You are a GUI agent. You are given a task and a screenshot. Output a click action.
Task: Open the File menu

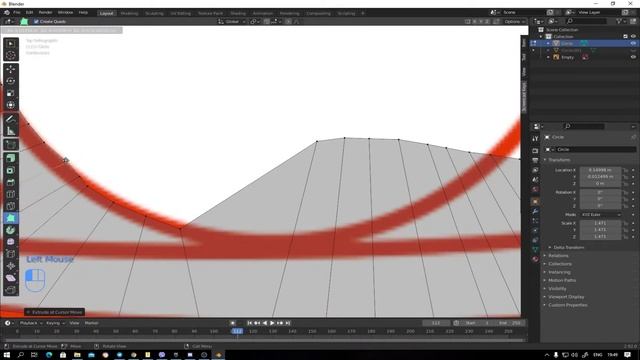point(17,13)
